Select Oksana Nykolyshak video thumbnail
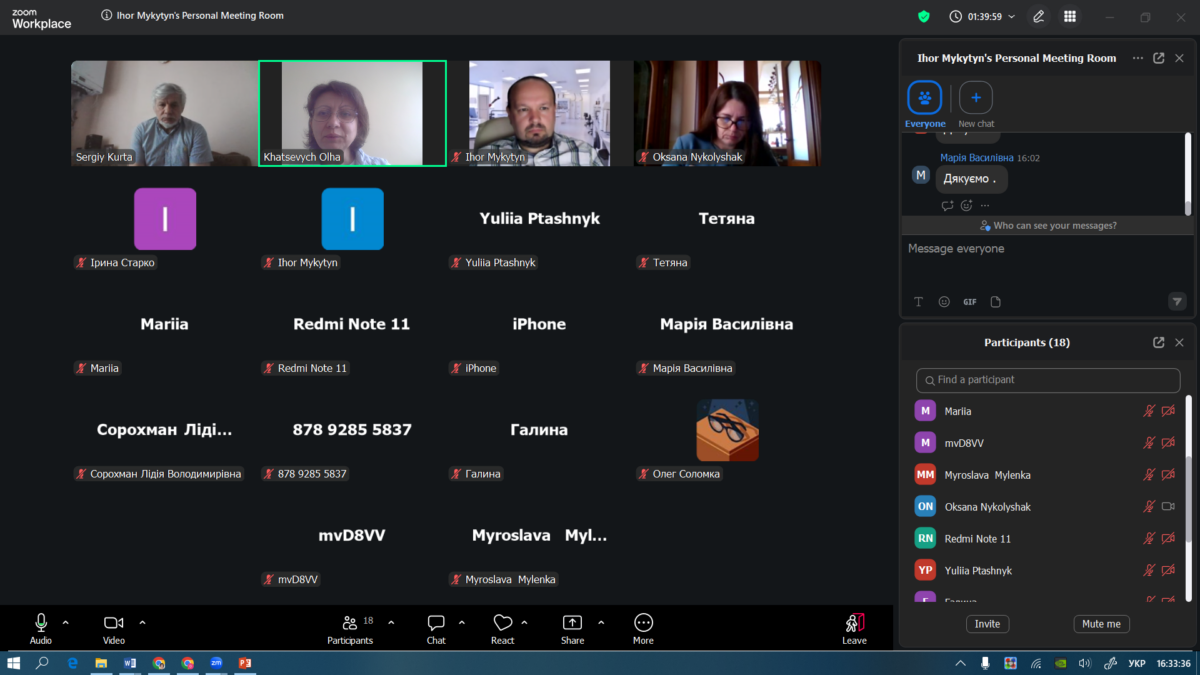The width and height of the screenshot is (1200, 675). pyautogui.click(x=727, y=113)
